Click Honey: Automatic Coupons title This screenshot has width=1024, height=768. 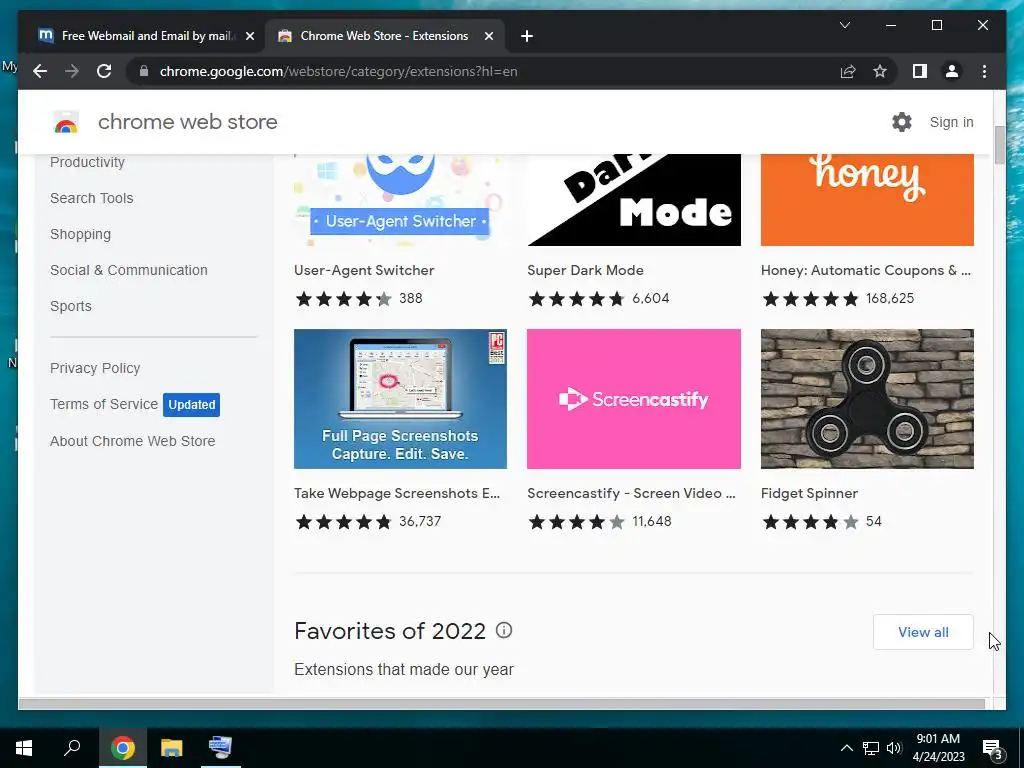tap(865, 270)
